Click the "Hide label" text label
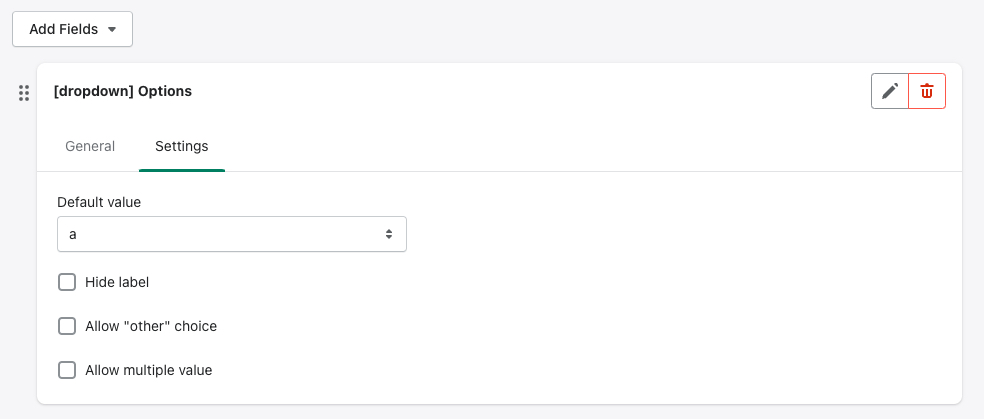 pyautogui.click(x=117, y=282)
